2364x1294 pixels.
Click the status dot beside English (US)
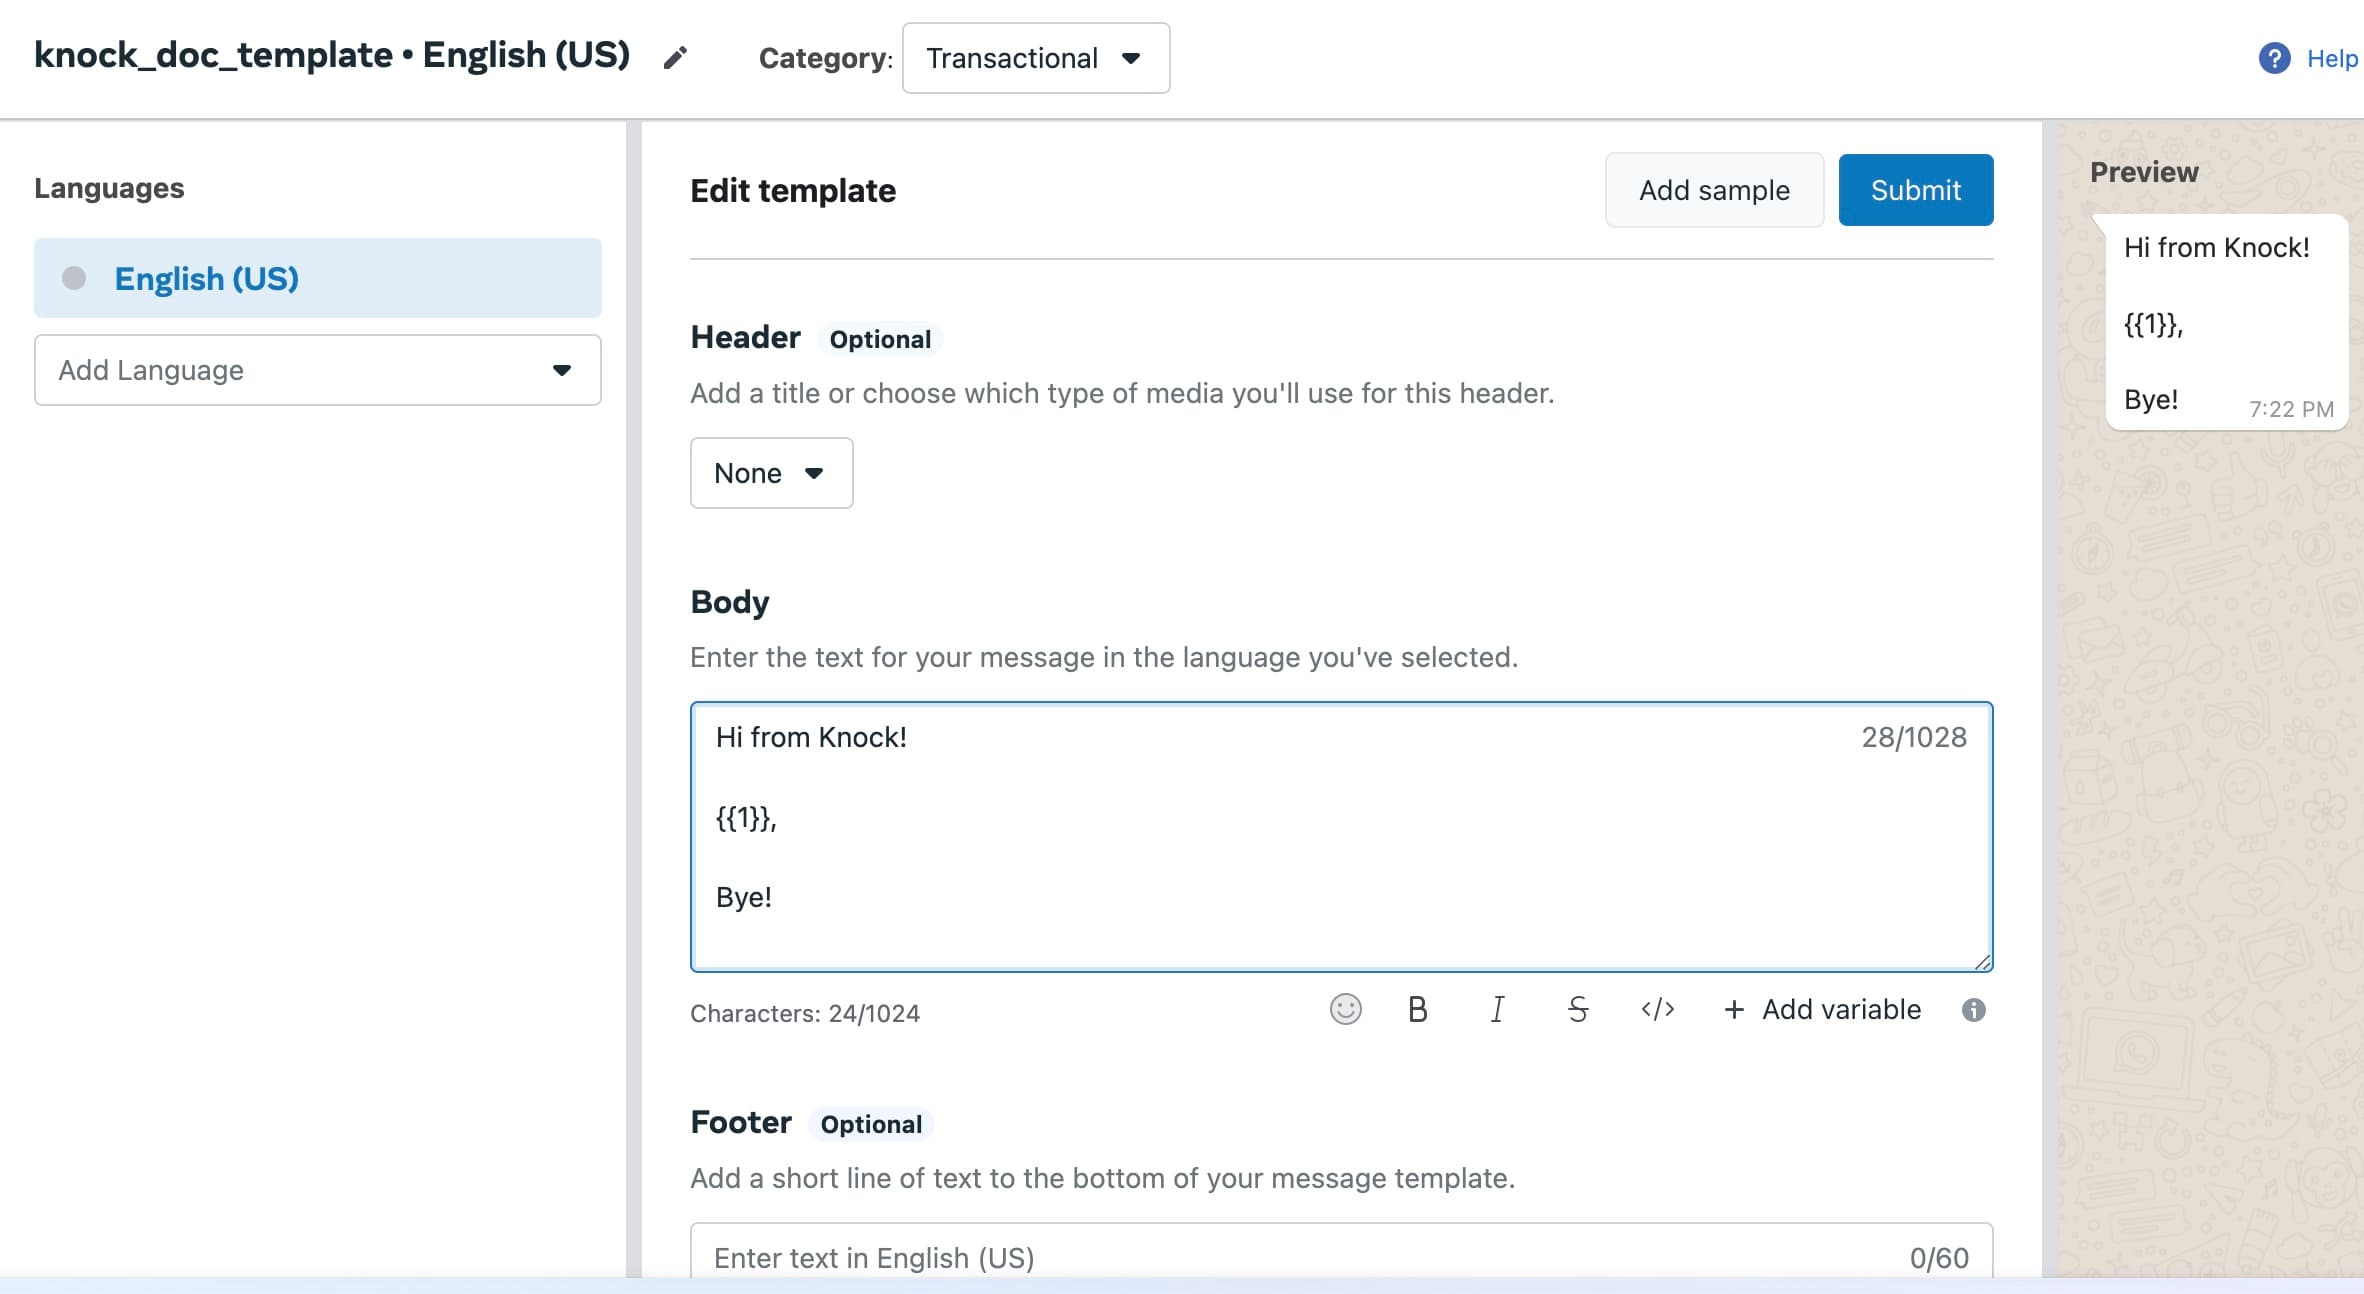tap(72, 278)
